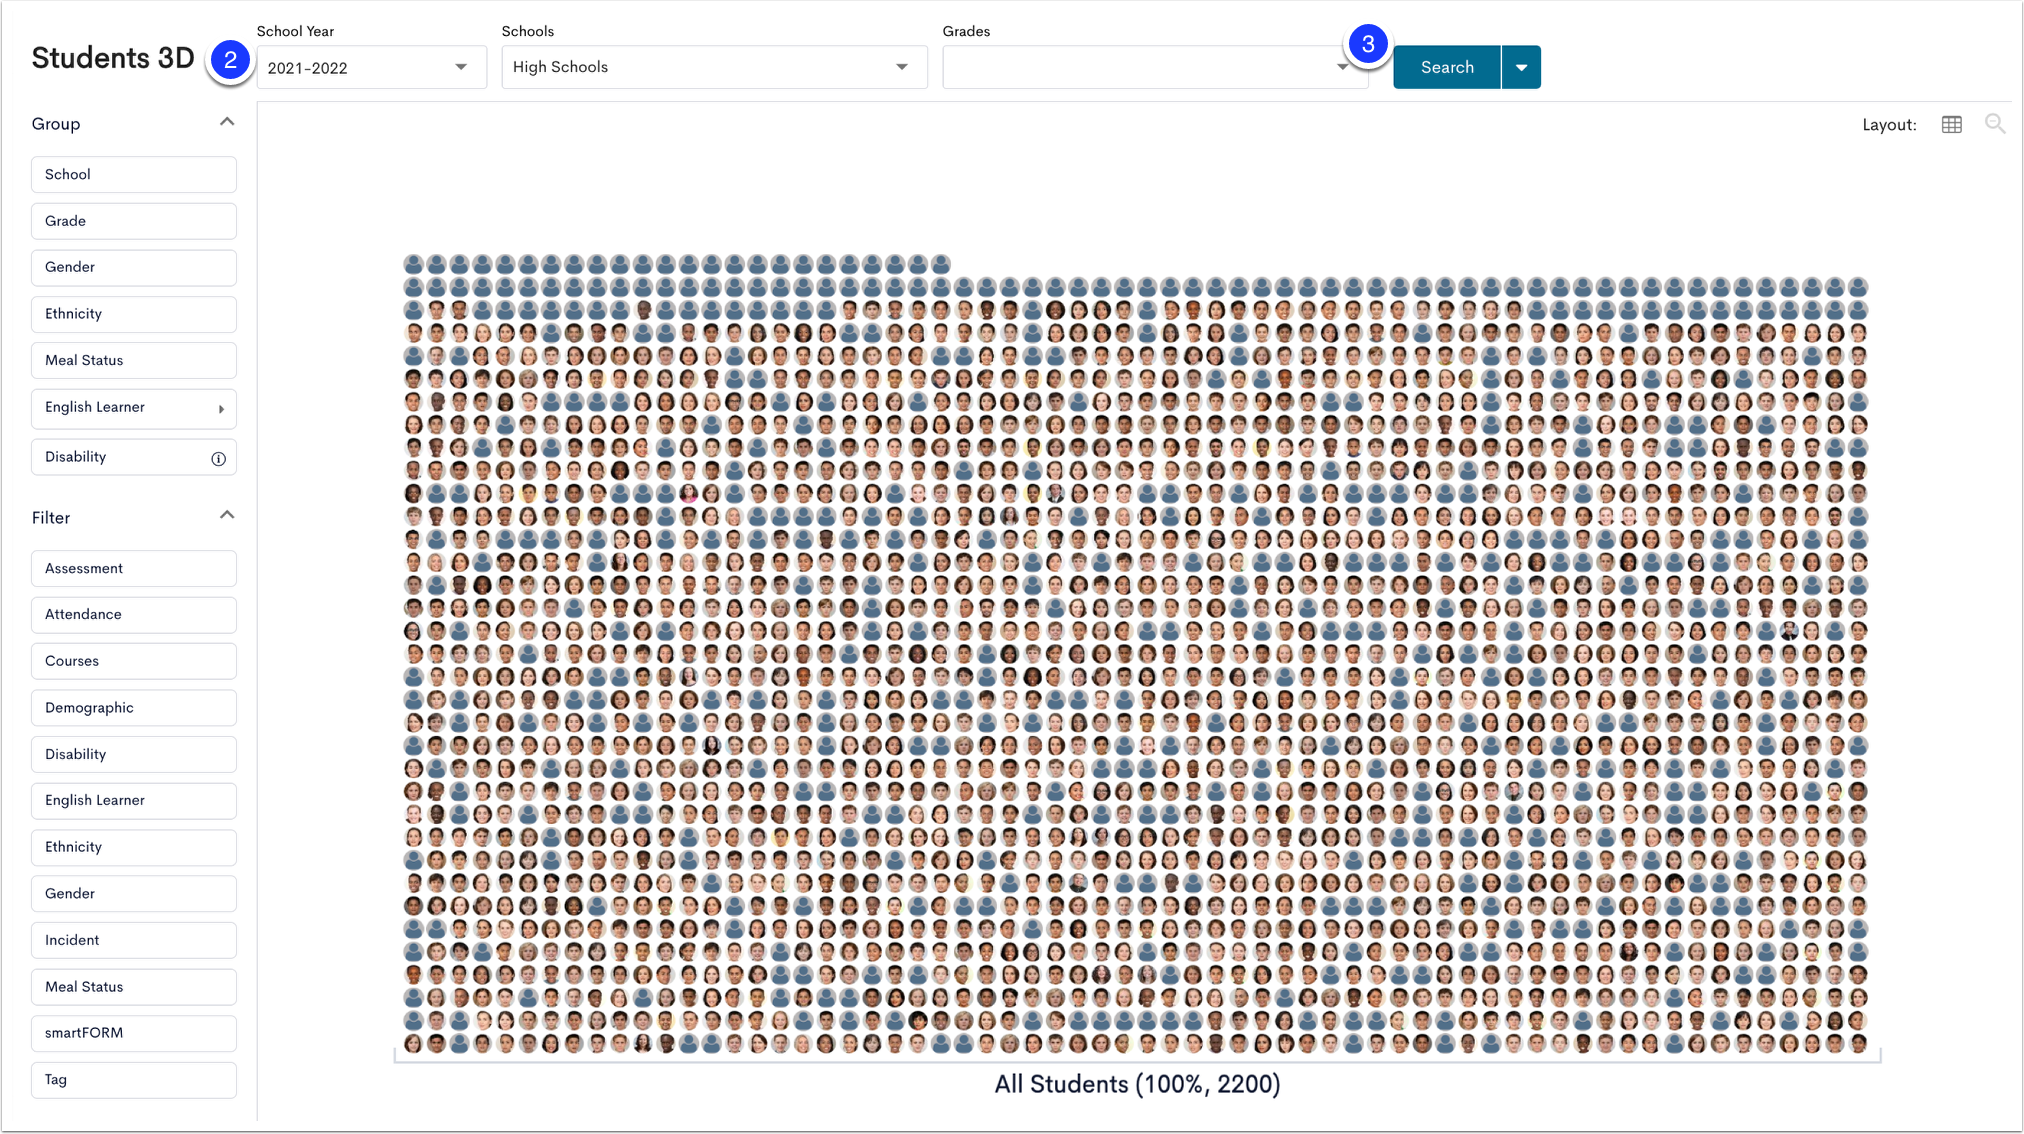Collapse the Filter section
This screenshot has height=1134, width=2024.
point(227,516)
